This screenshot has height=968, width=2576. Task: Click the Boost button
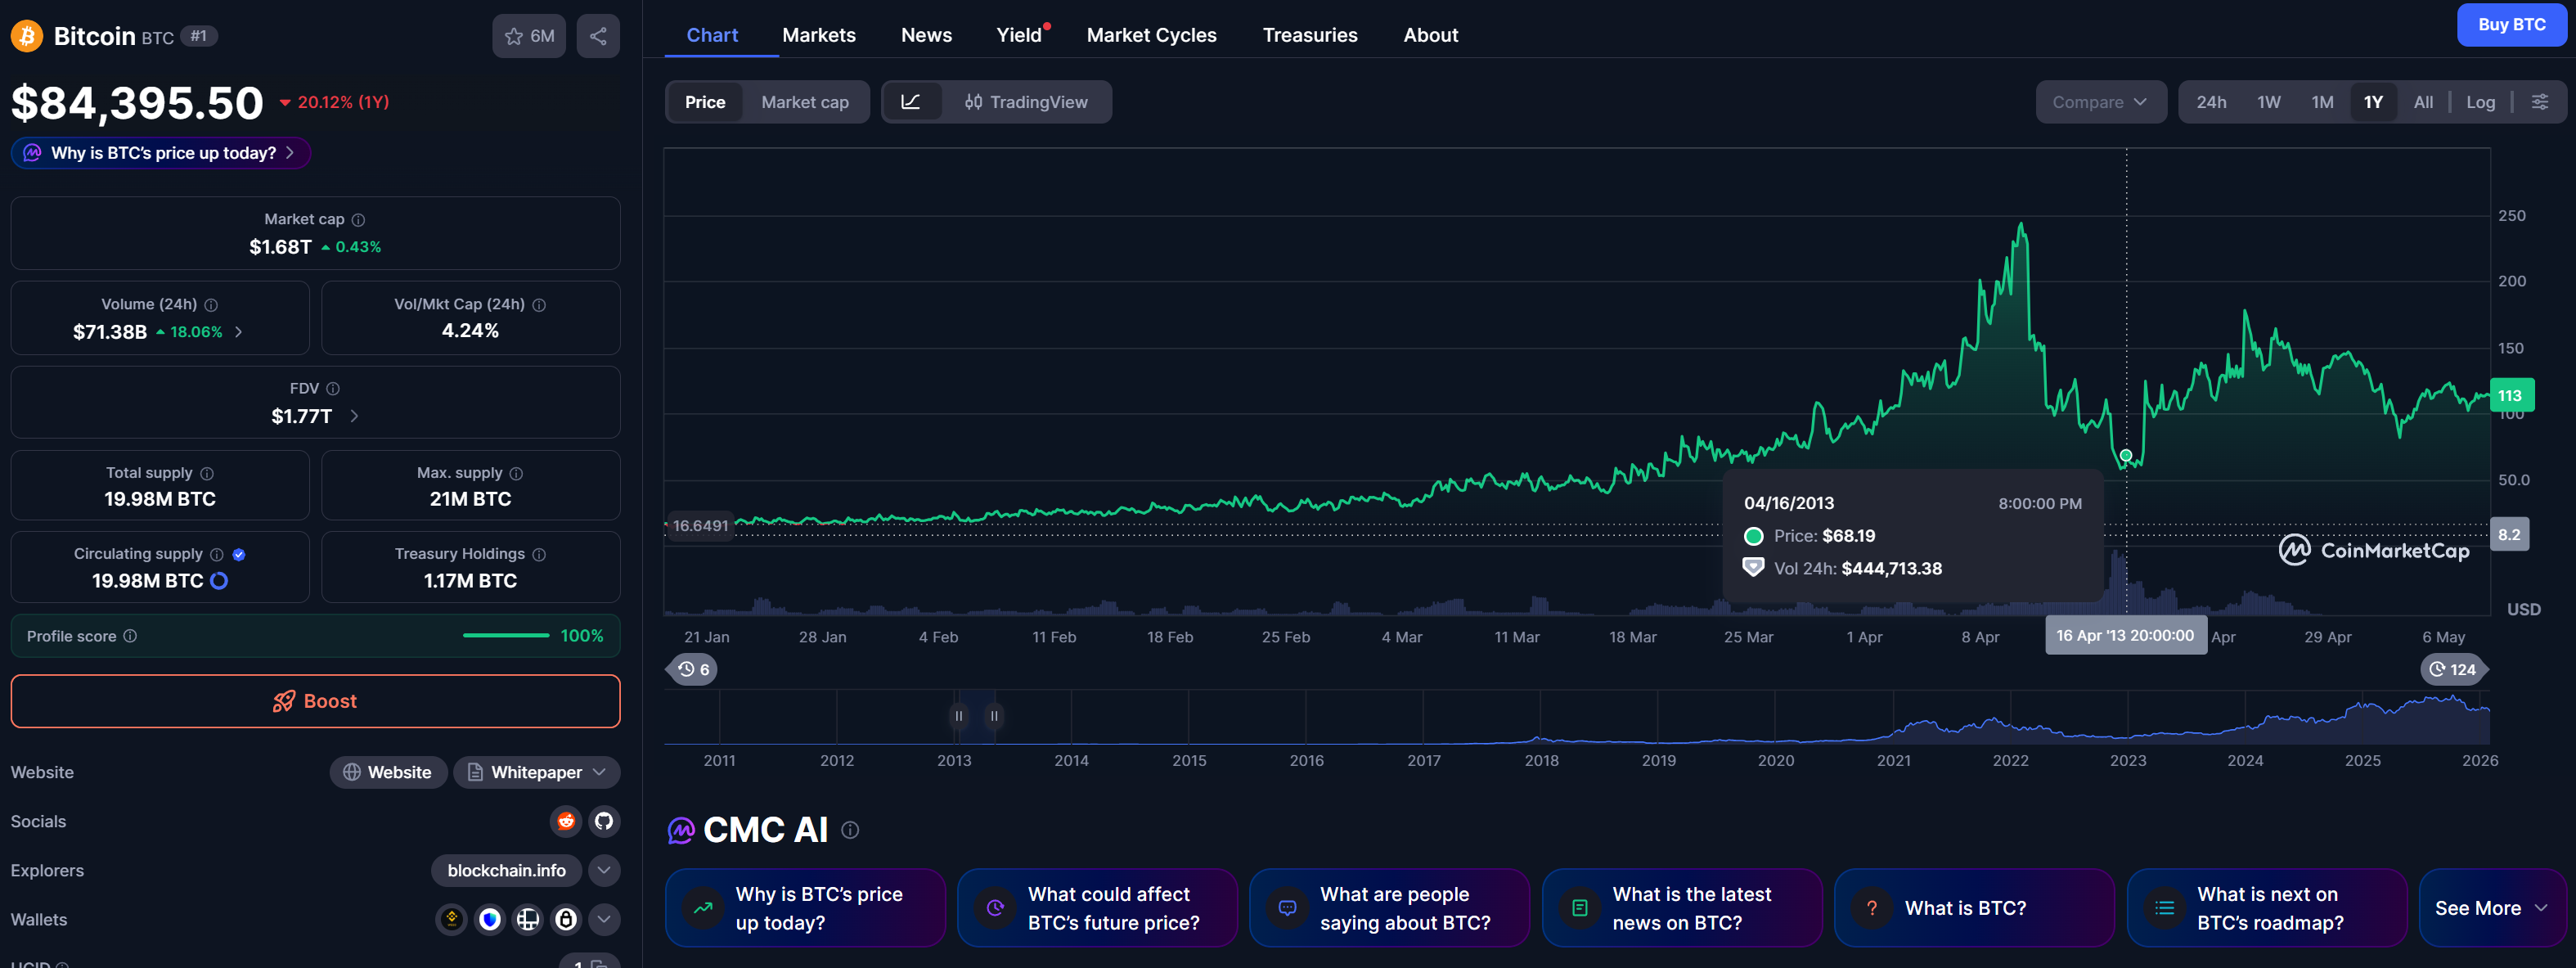click(x=315, y=701)
